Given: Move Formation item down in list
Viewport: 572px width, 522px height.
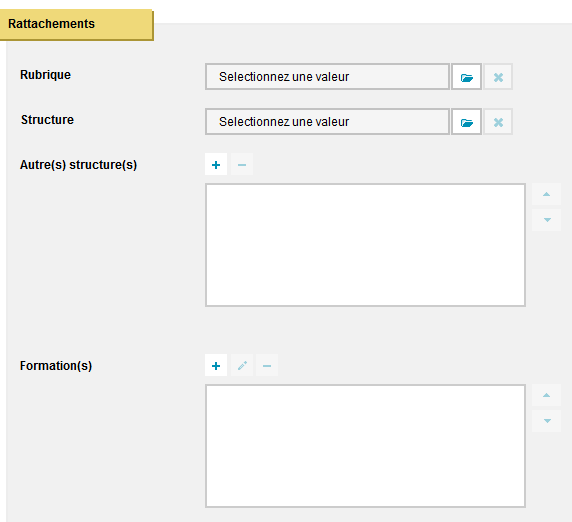Looking at the screenshot, I should (x=546, y=421).
